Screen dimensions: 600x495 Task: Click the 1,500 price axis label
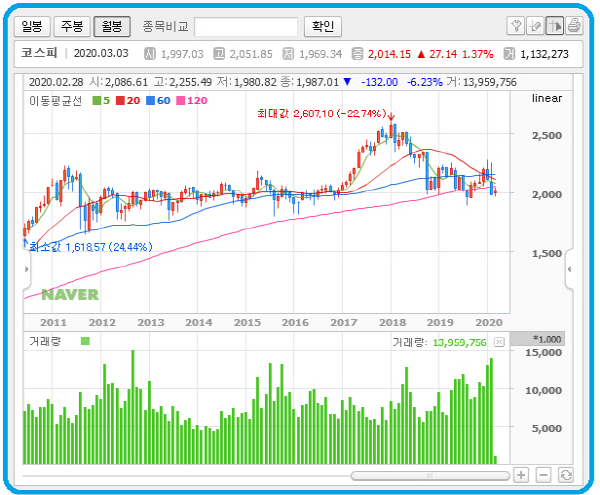547,254
